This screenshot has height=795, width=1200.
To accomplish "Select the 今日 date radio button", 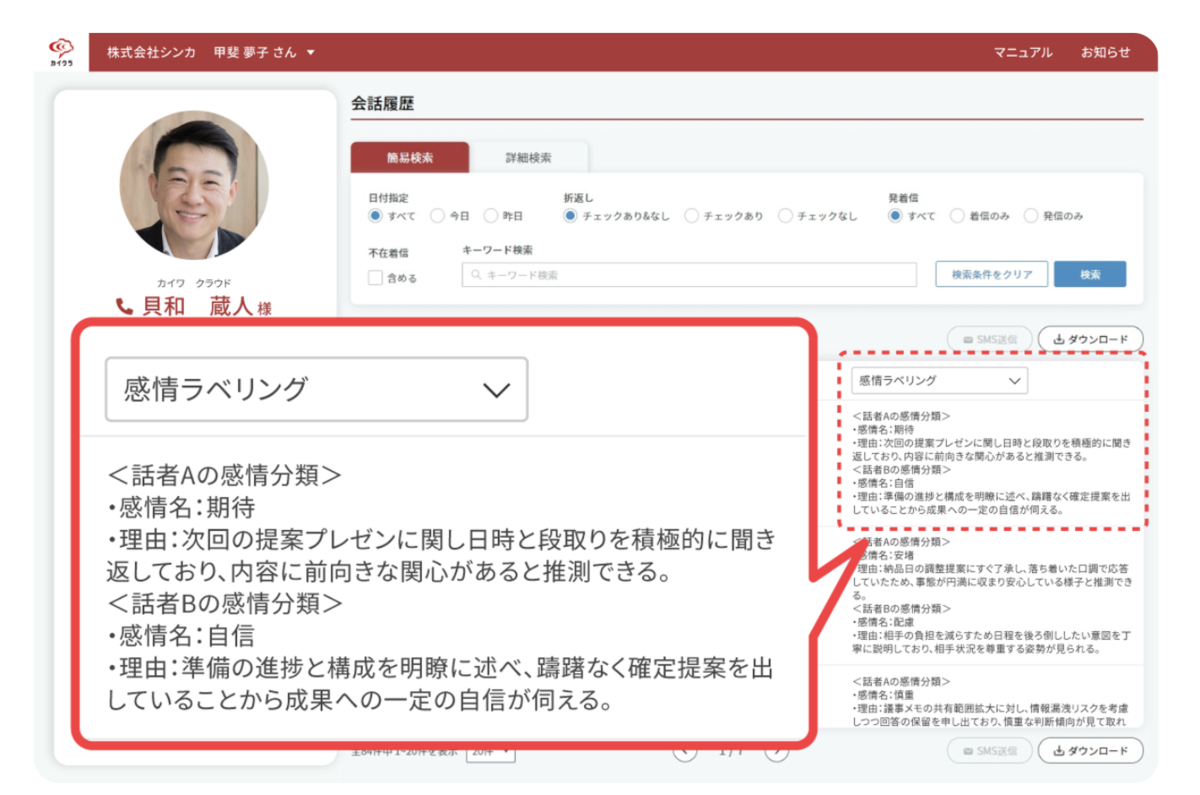I will coord(437,216).
